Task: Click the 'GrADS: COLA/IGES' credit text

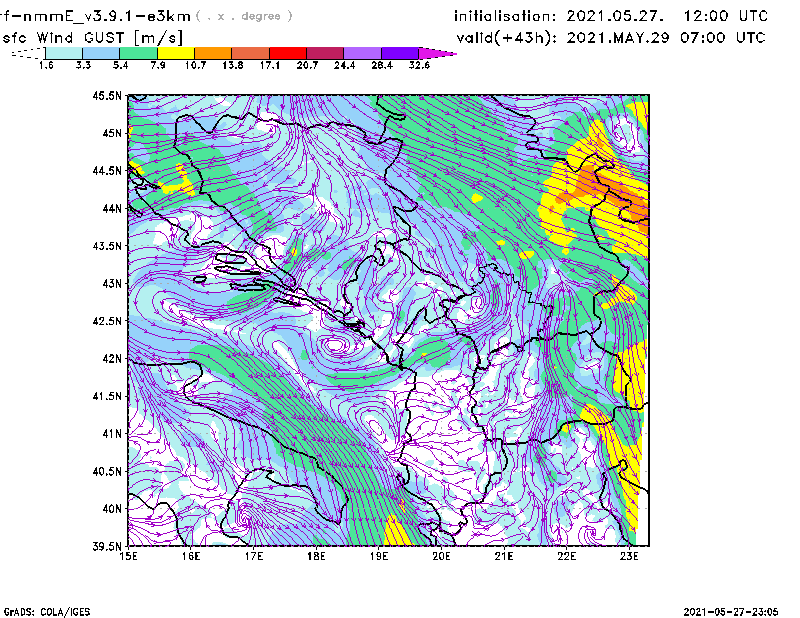Action: [47, 612]
